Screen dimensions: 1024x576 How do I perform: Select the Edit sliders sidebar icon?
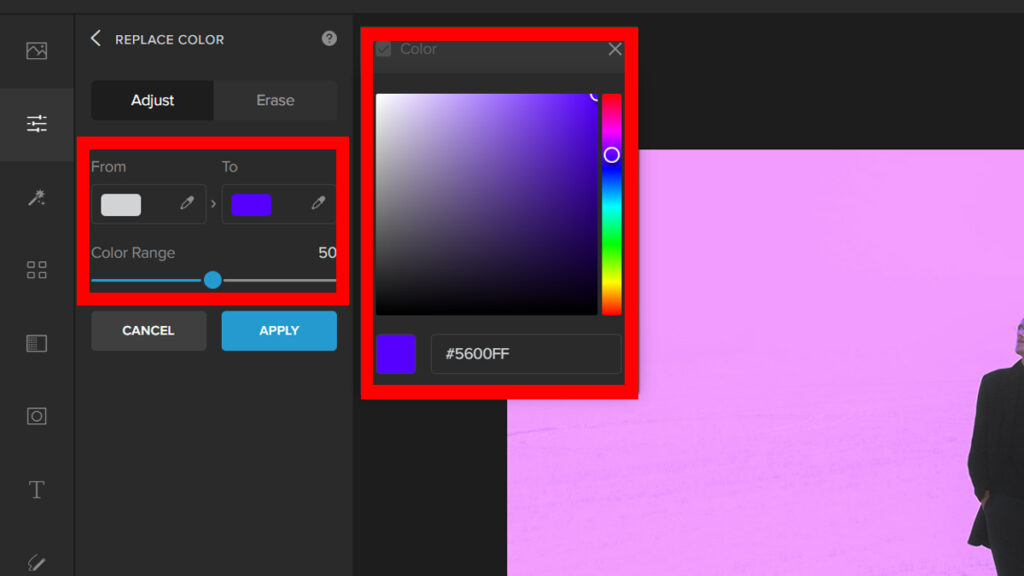(x=37, y=124)
